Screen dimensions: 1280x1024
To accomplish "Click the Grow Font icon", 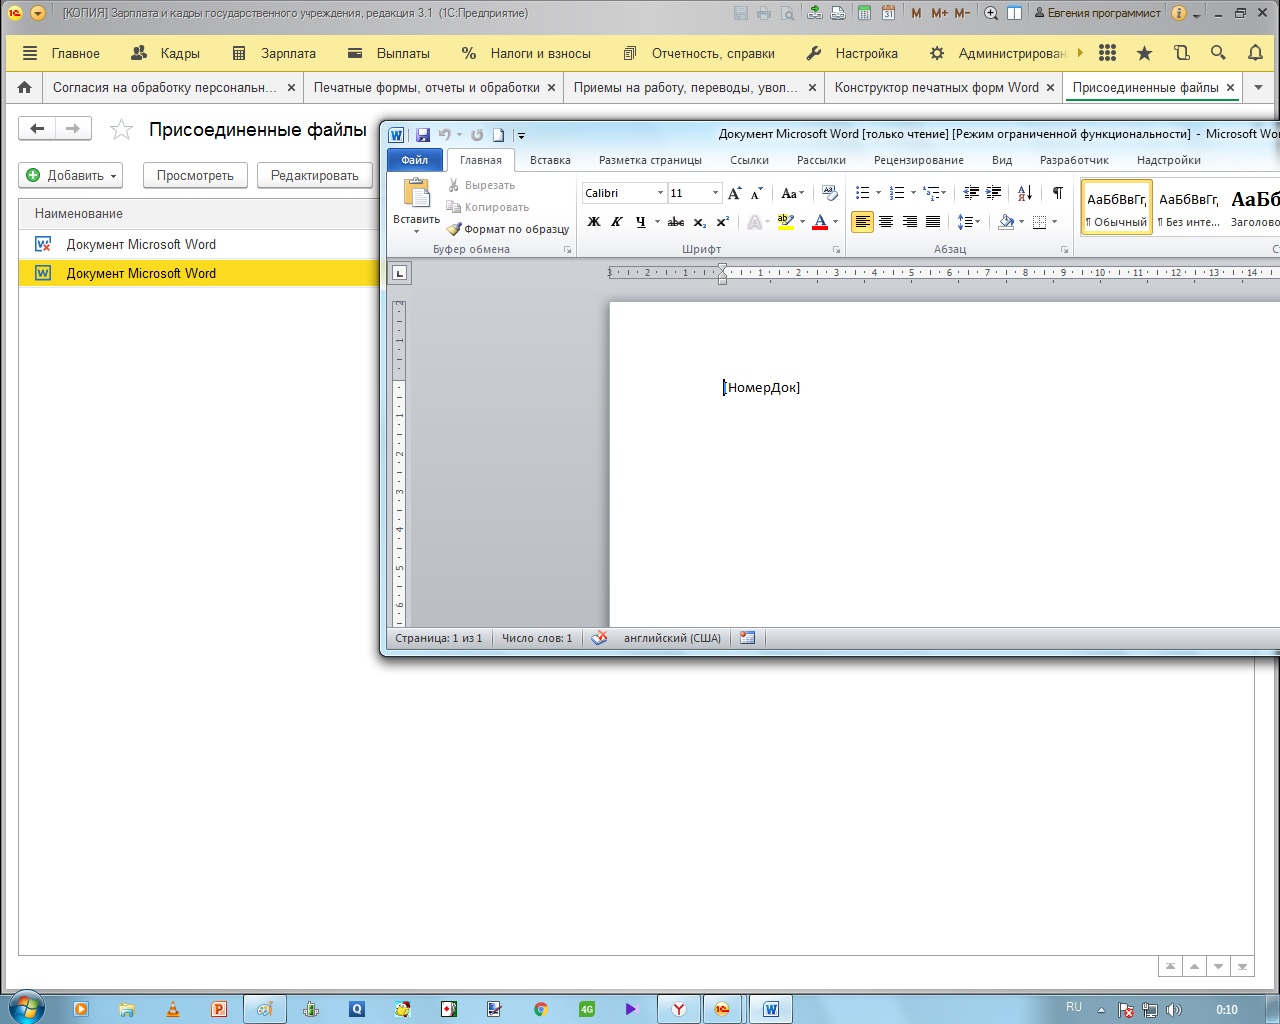I will (x=735, y=193).
